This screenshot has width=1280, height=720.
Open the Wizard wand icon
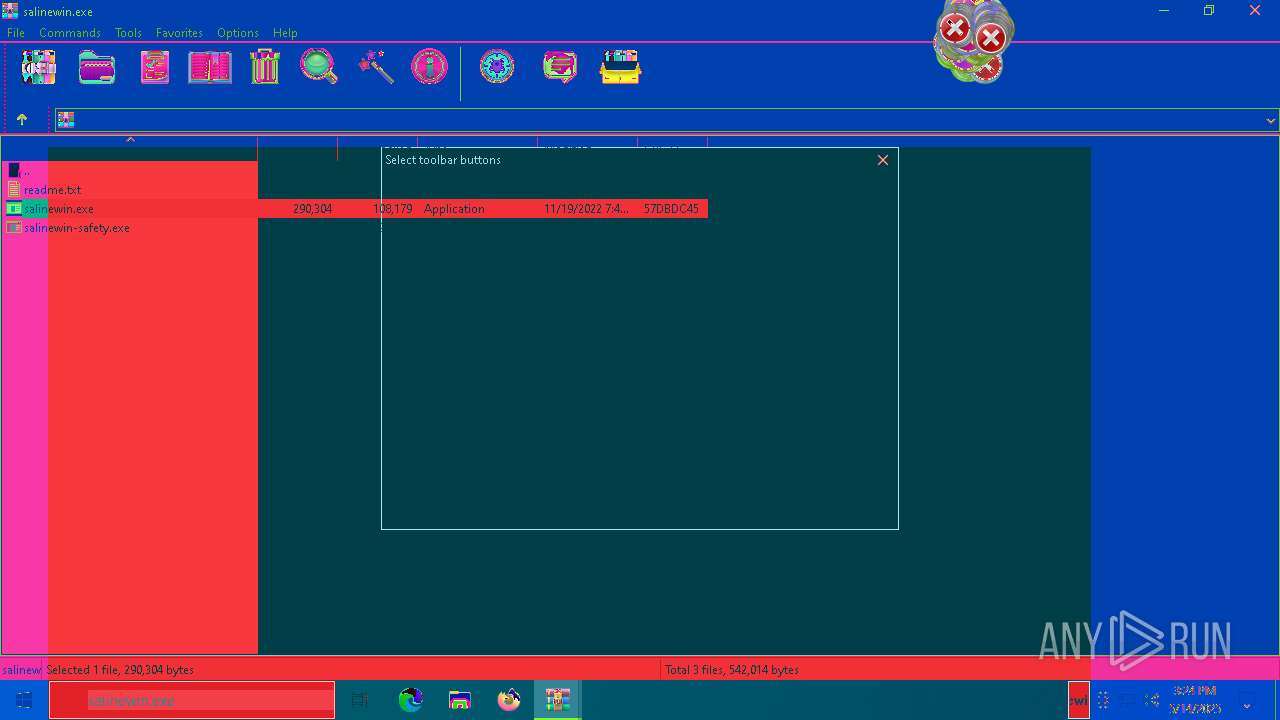(376, 68)
